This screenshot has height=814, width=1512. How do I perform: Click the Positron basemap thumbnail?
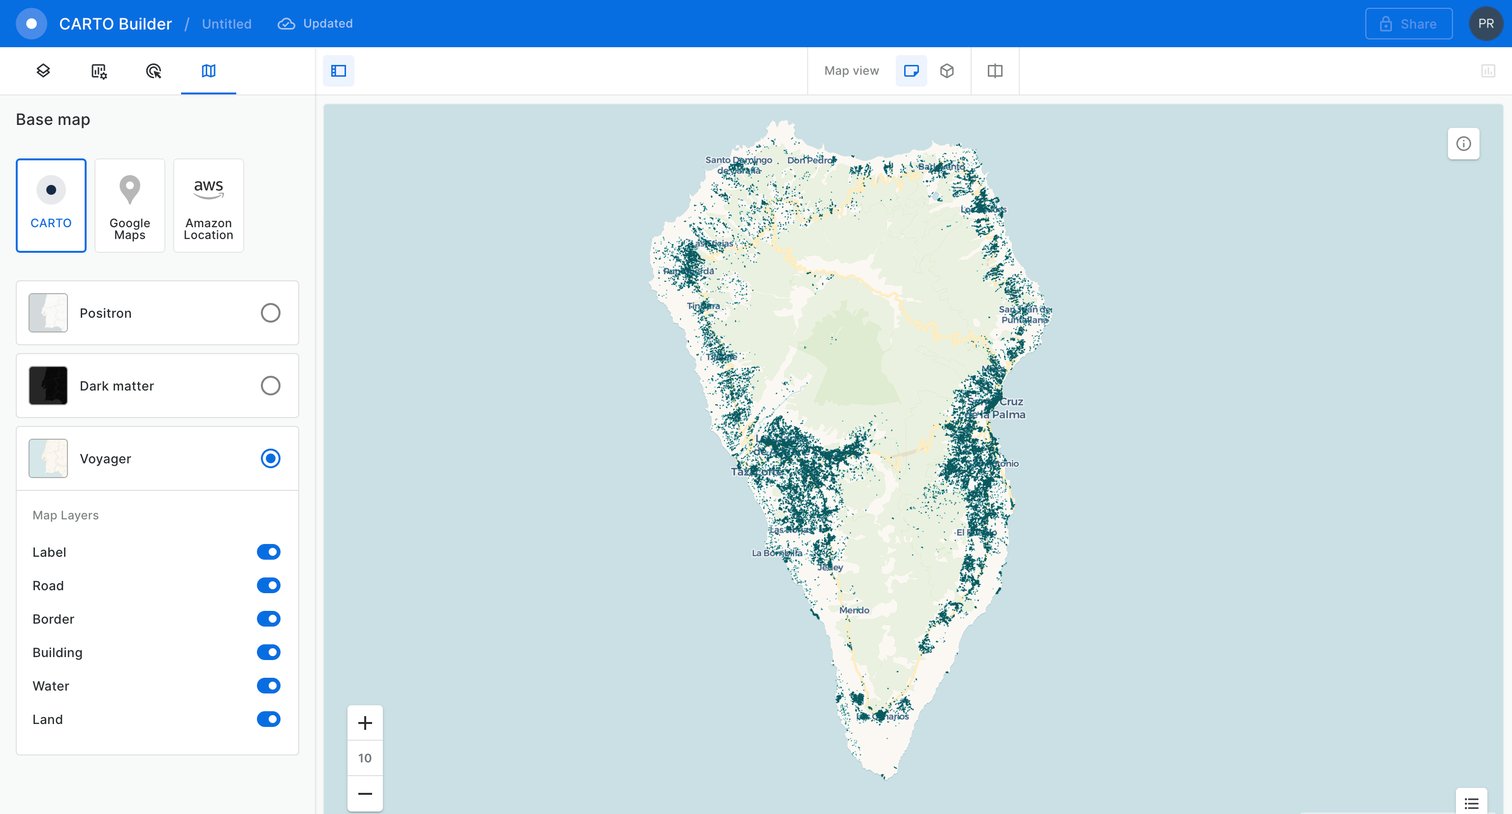tap(48, 313)
